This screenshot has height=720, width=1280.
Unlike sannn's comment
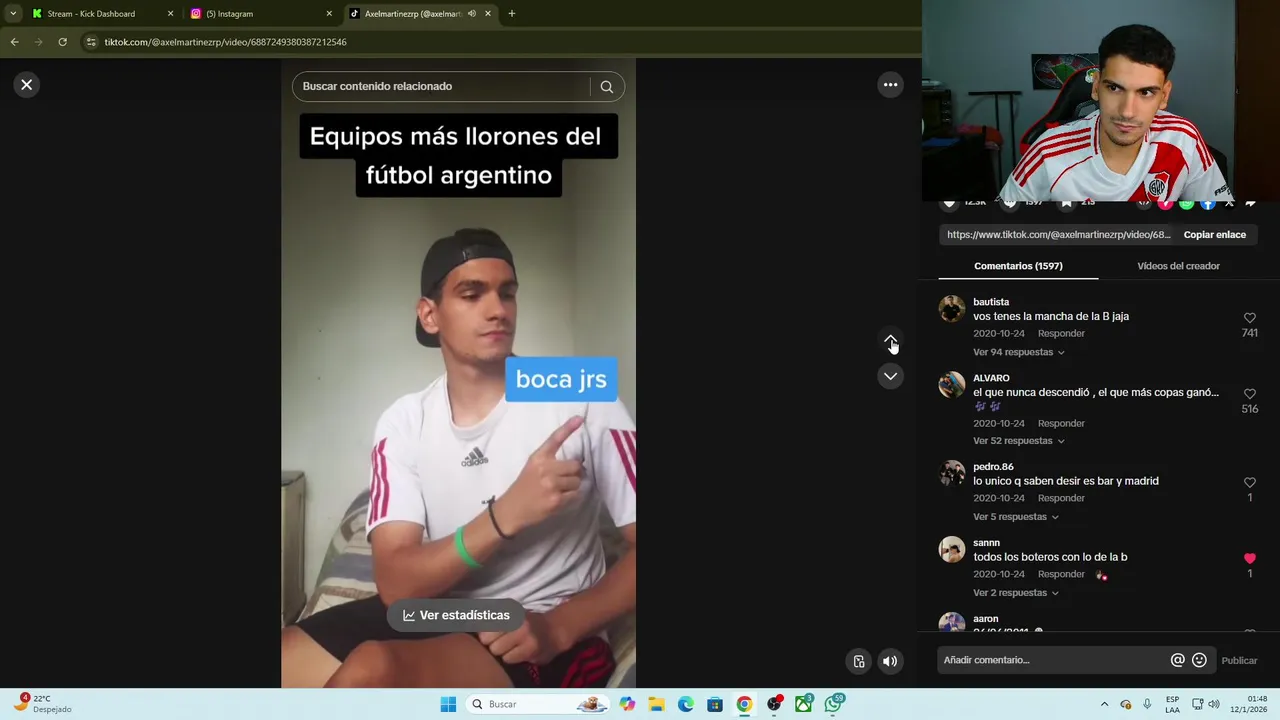click(x=1249, y=558)
